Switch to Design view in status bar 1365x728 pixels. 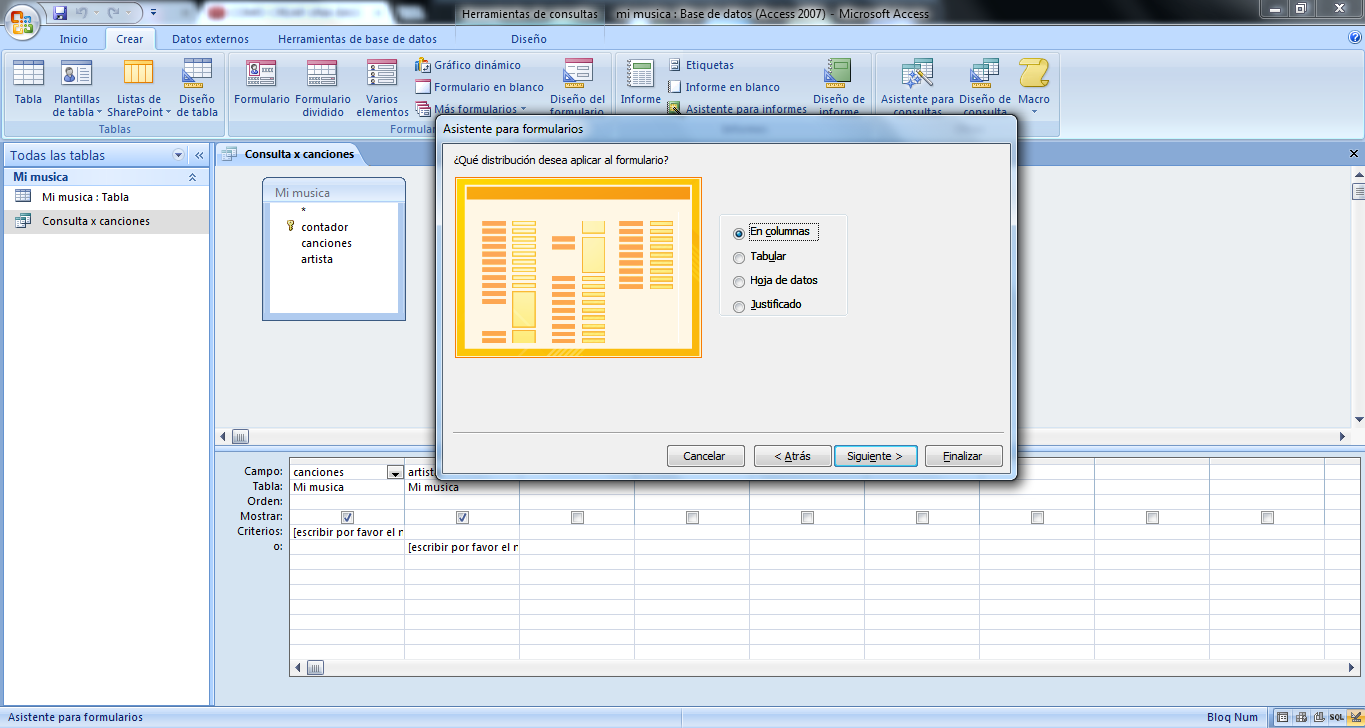tap(1354, 717)
